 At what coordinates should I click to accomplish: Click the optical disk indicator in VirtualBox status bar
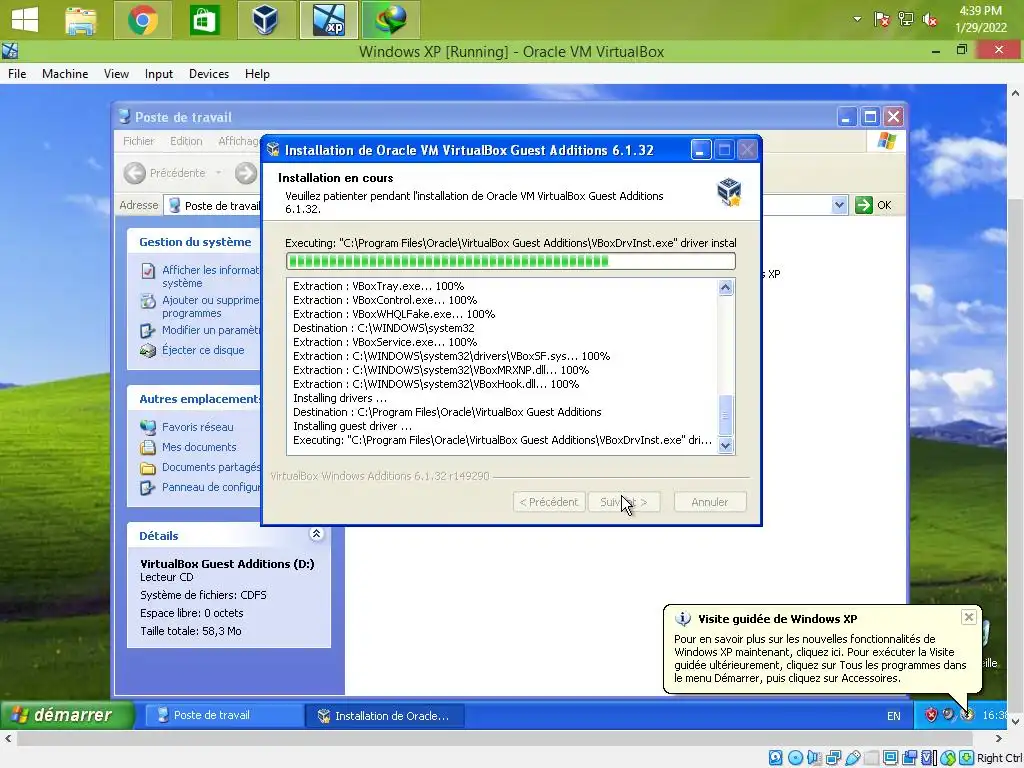(x=795, y=758)
